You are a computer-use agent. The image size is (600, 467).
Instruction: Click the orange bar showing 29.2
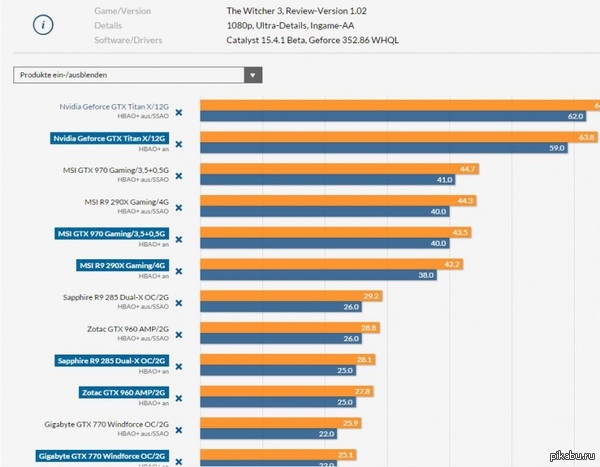click(x=291, y=296)
